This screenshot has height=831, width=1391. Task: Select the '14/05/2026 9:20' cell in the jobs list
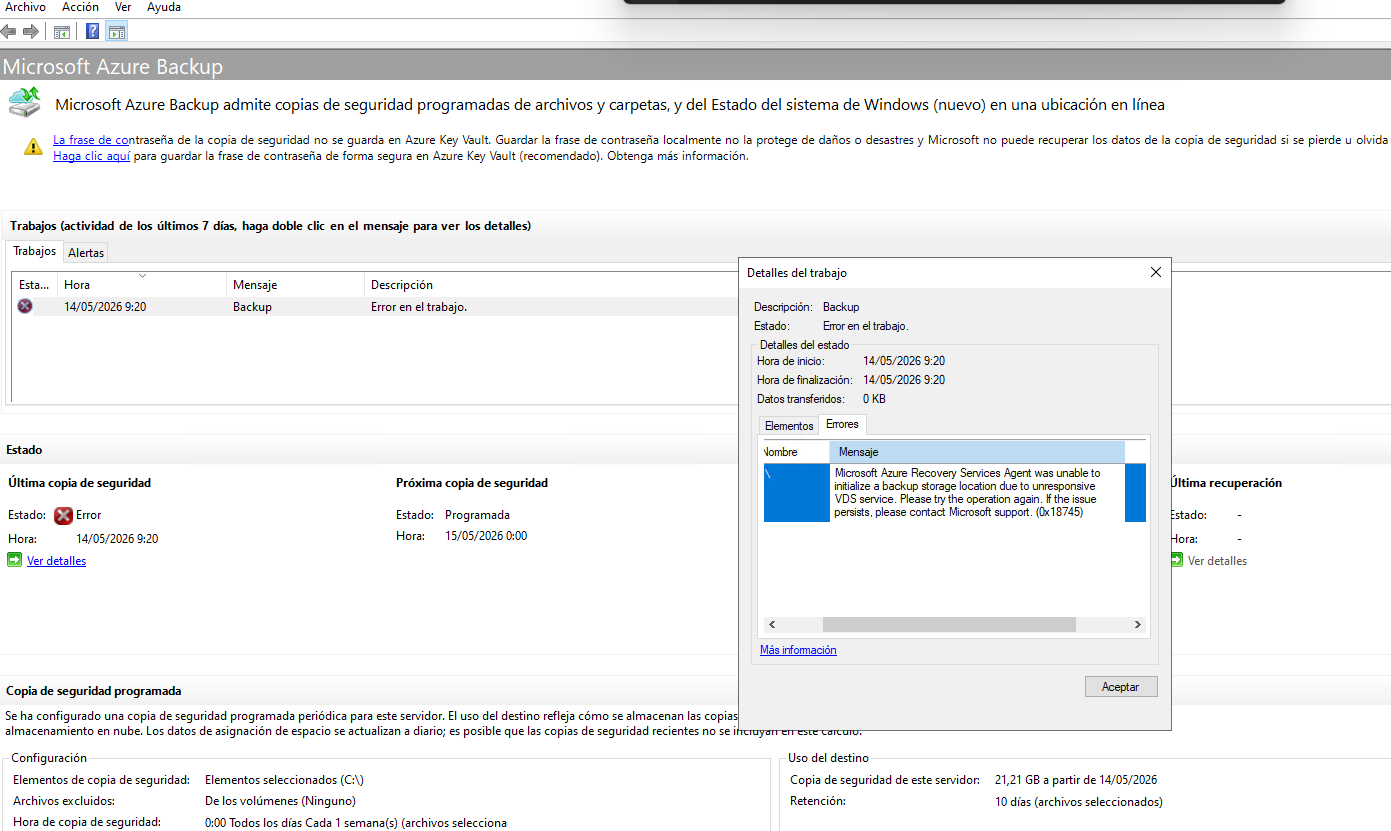(105, 307)
